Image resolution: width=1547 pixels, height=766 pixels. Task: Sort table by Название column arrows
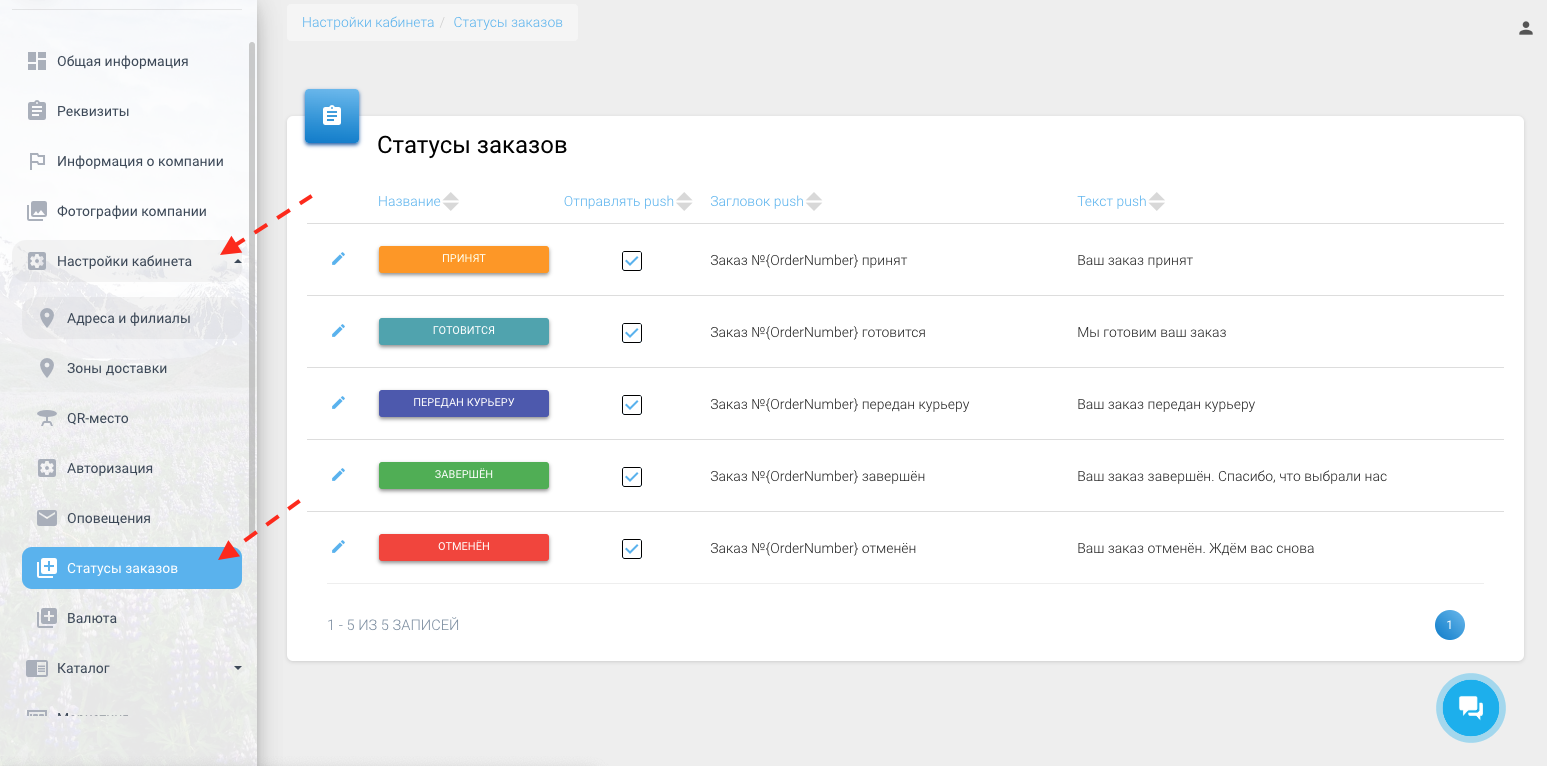[x=451, y=202]
